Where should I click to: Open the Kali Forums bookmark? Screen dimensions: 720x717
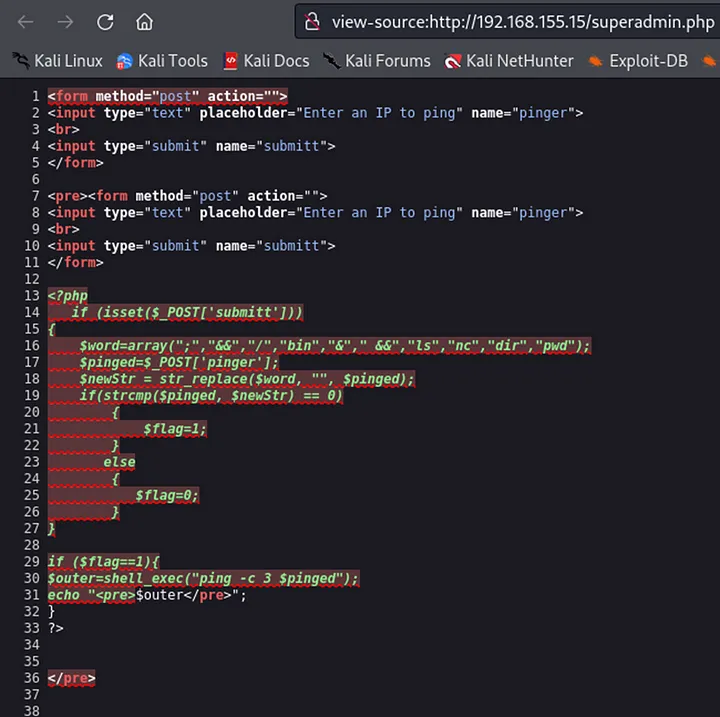tap(377, 61)
